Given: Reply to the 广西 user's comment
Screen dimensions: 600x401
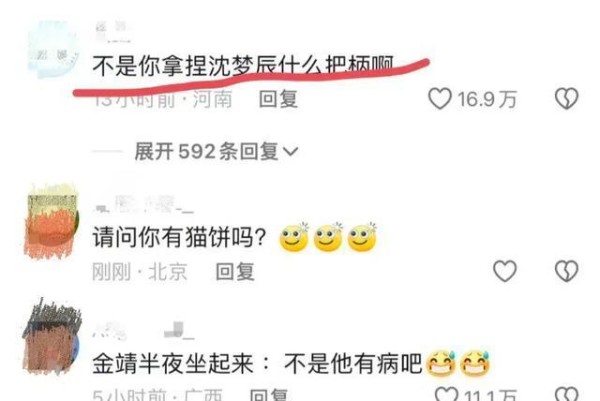Looking at the screenshot, I should [x=269, y=395].
